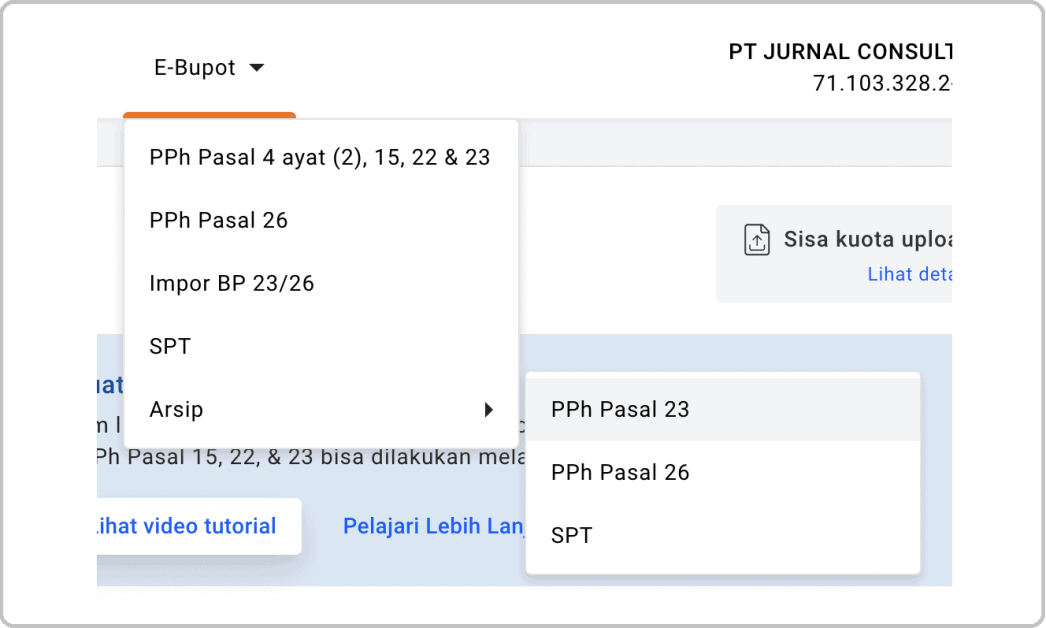Select SPT in the E-Bupot menu
Screen dimensions: 1046x628
tap(169, 346)
